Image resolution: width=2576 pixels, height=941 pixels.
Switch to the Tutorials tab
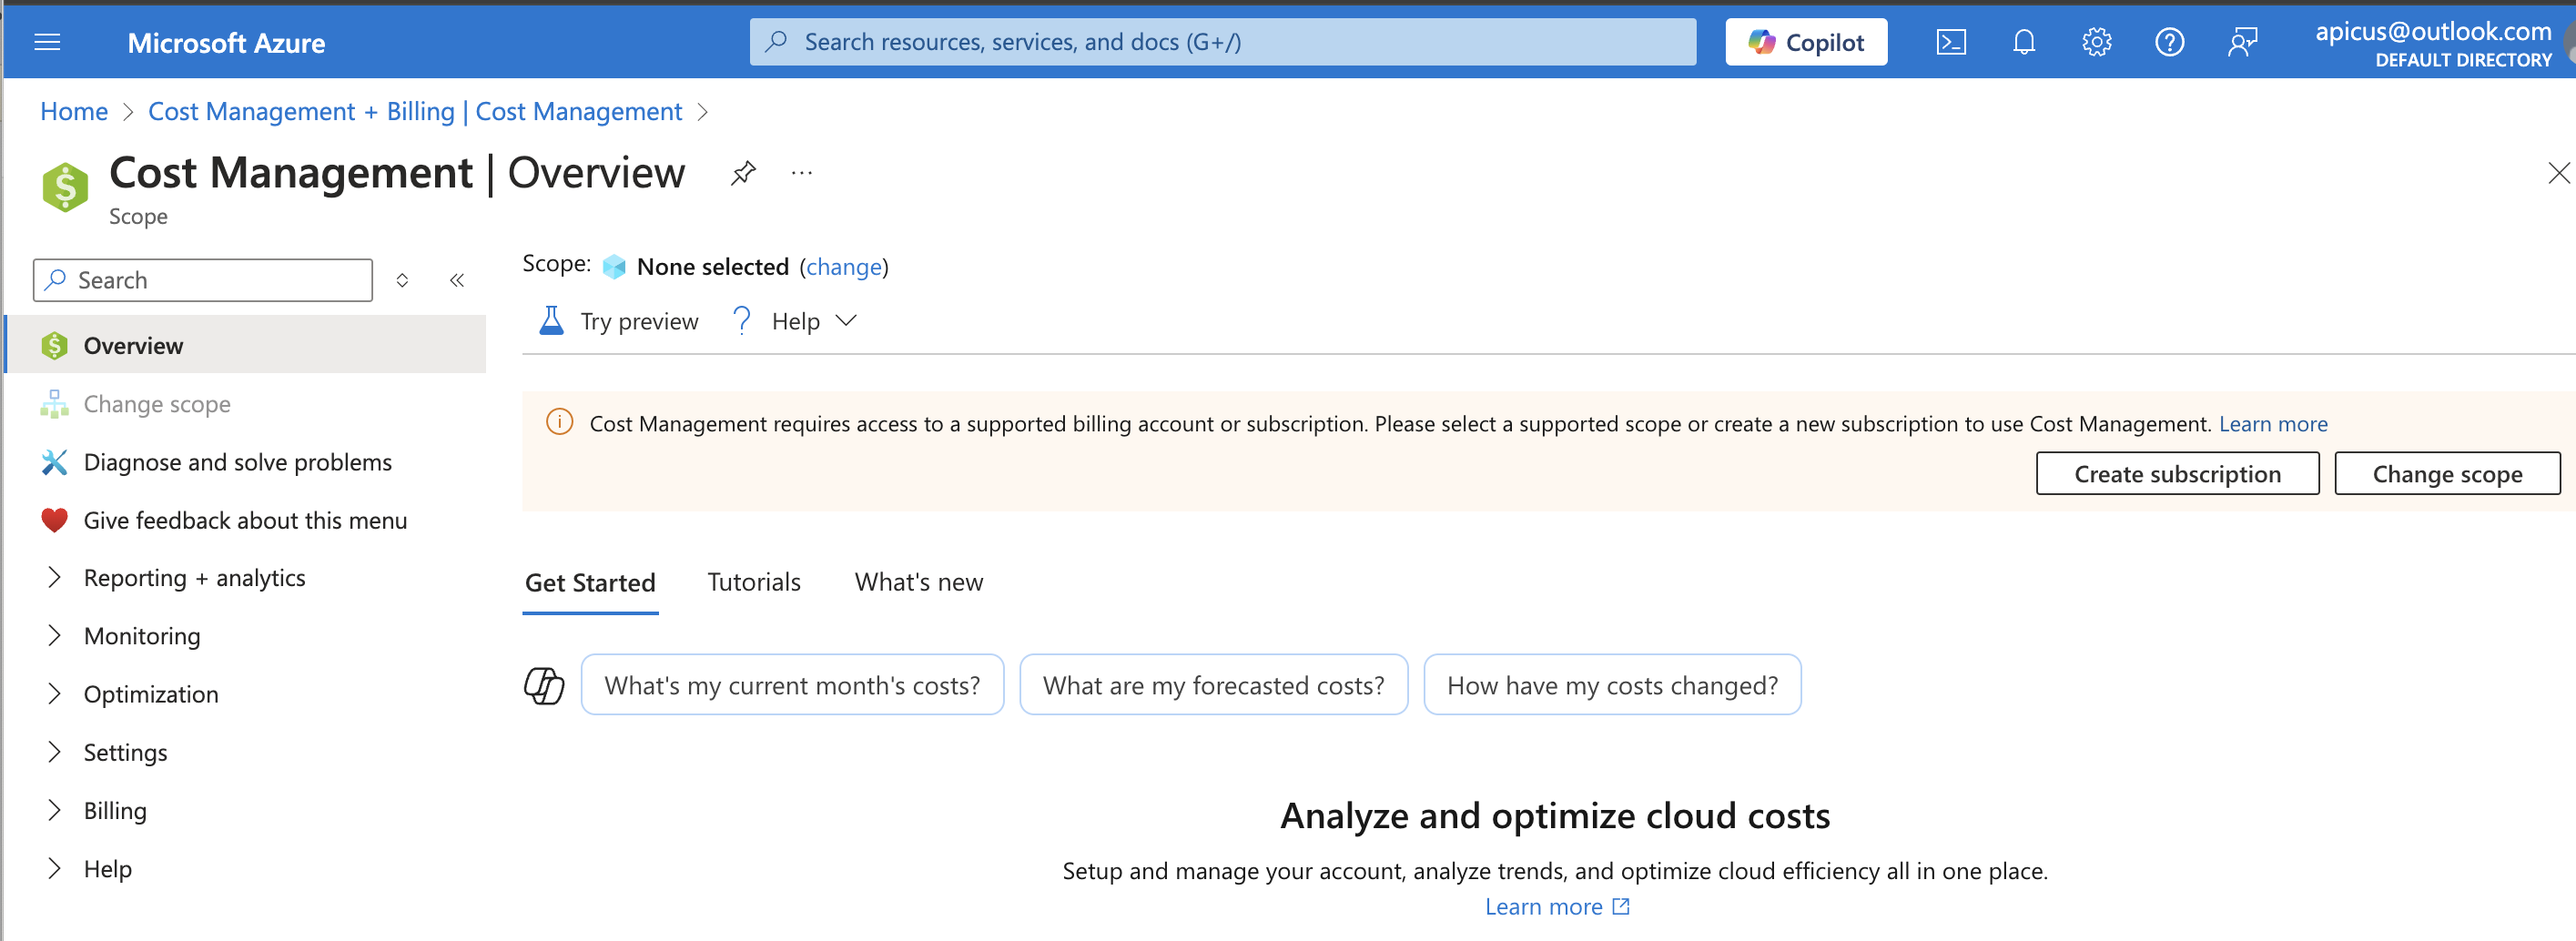tap(754, 582)
